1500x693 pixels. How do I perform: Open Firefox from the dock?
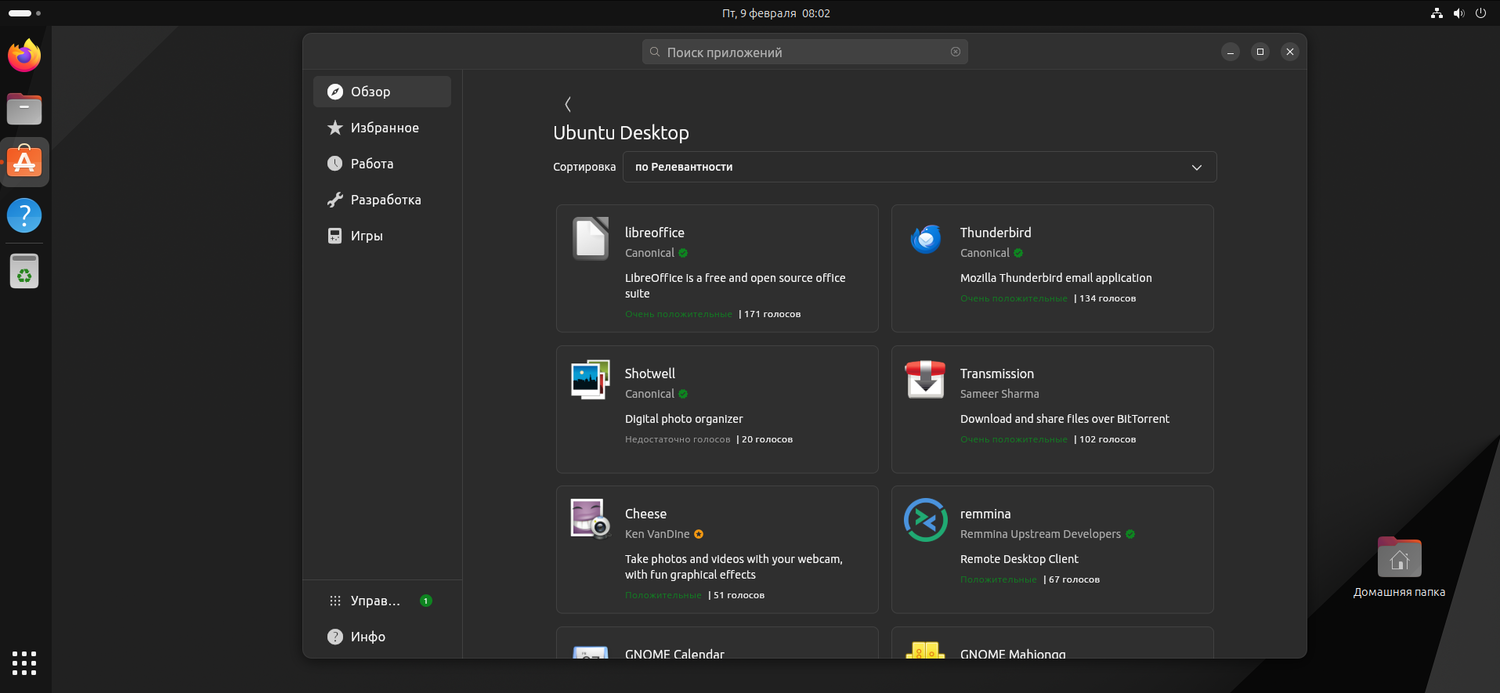[24, 55]
